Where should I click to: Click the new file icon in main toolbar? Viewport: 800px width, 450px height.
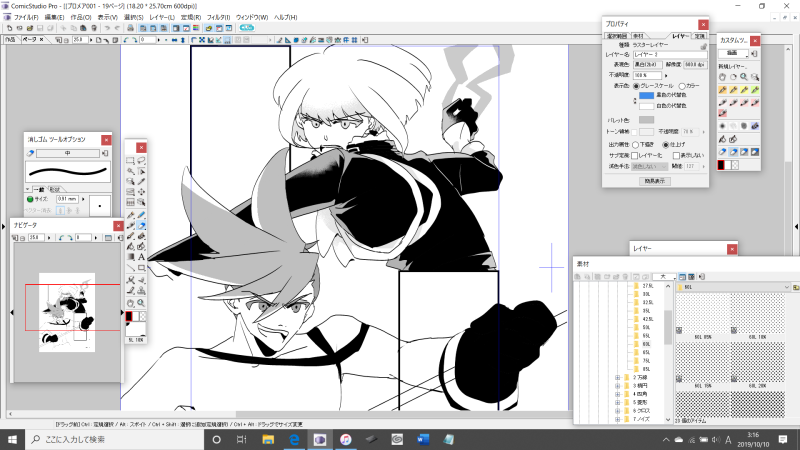pos(9,28)
